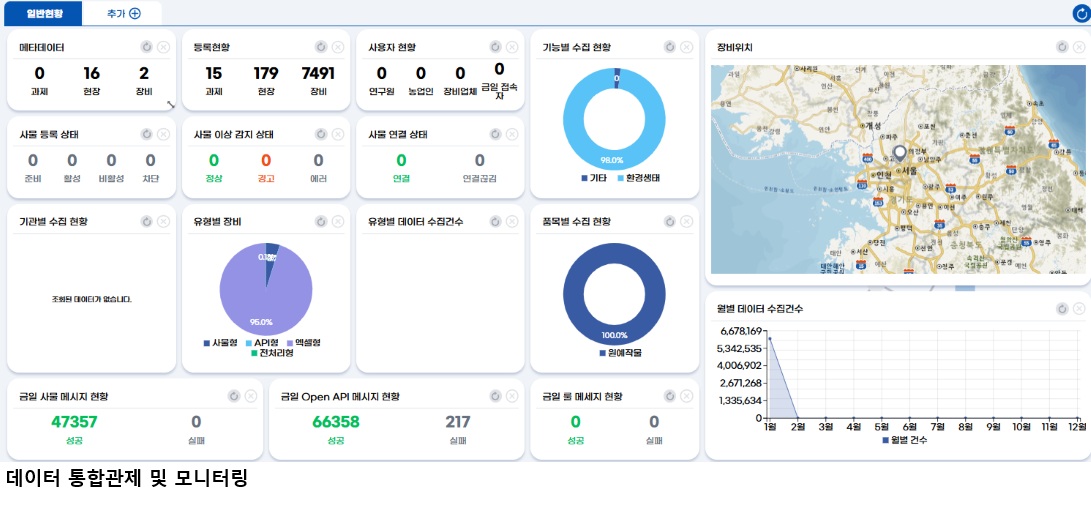
Task: Refresh the 메타데이터 widget
Action: point(146,47)
